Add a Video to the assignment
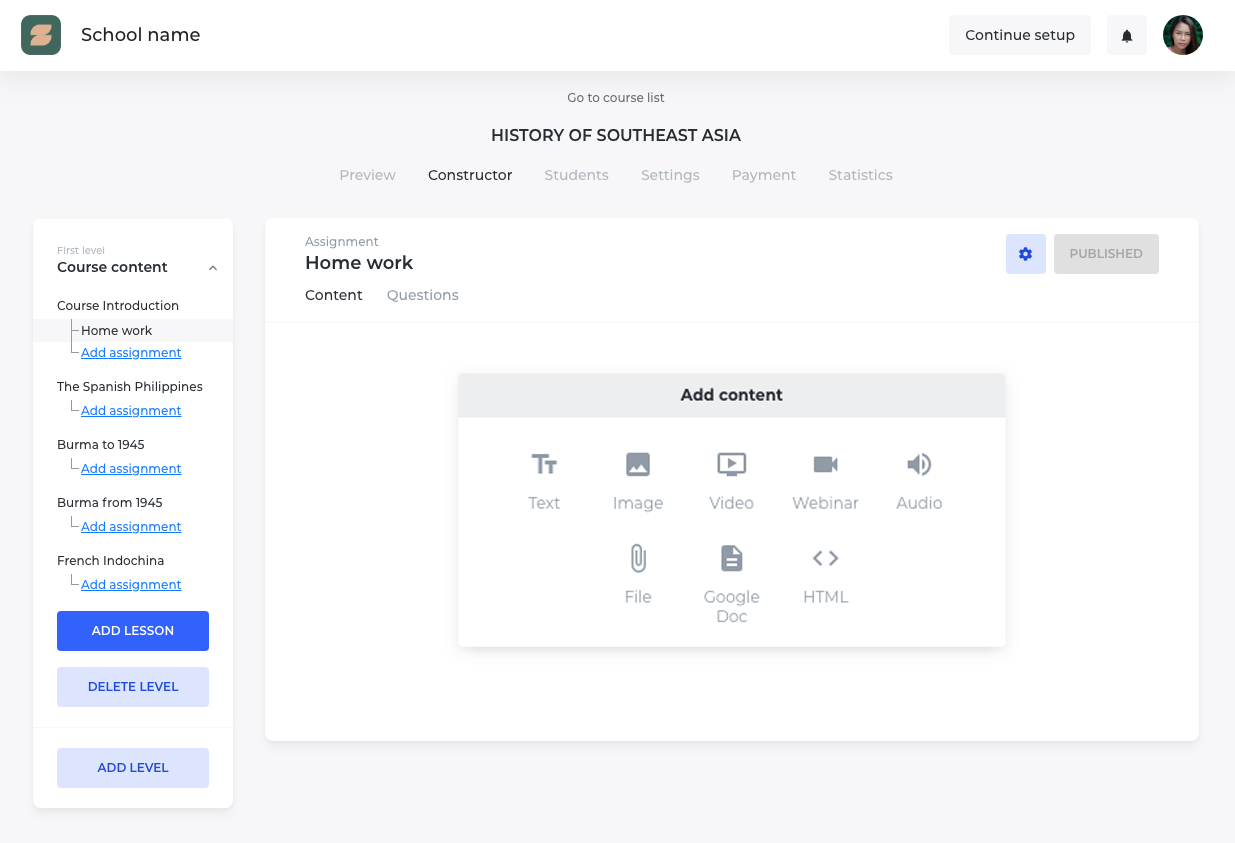Viewport: 1235px width, 843px height. point(731,480)
